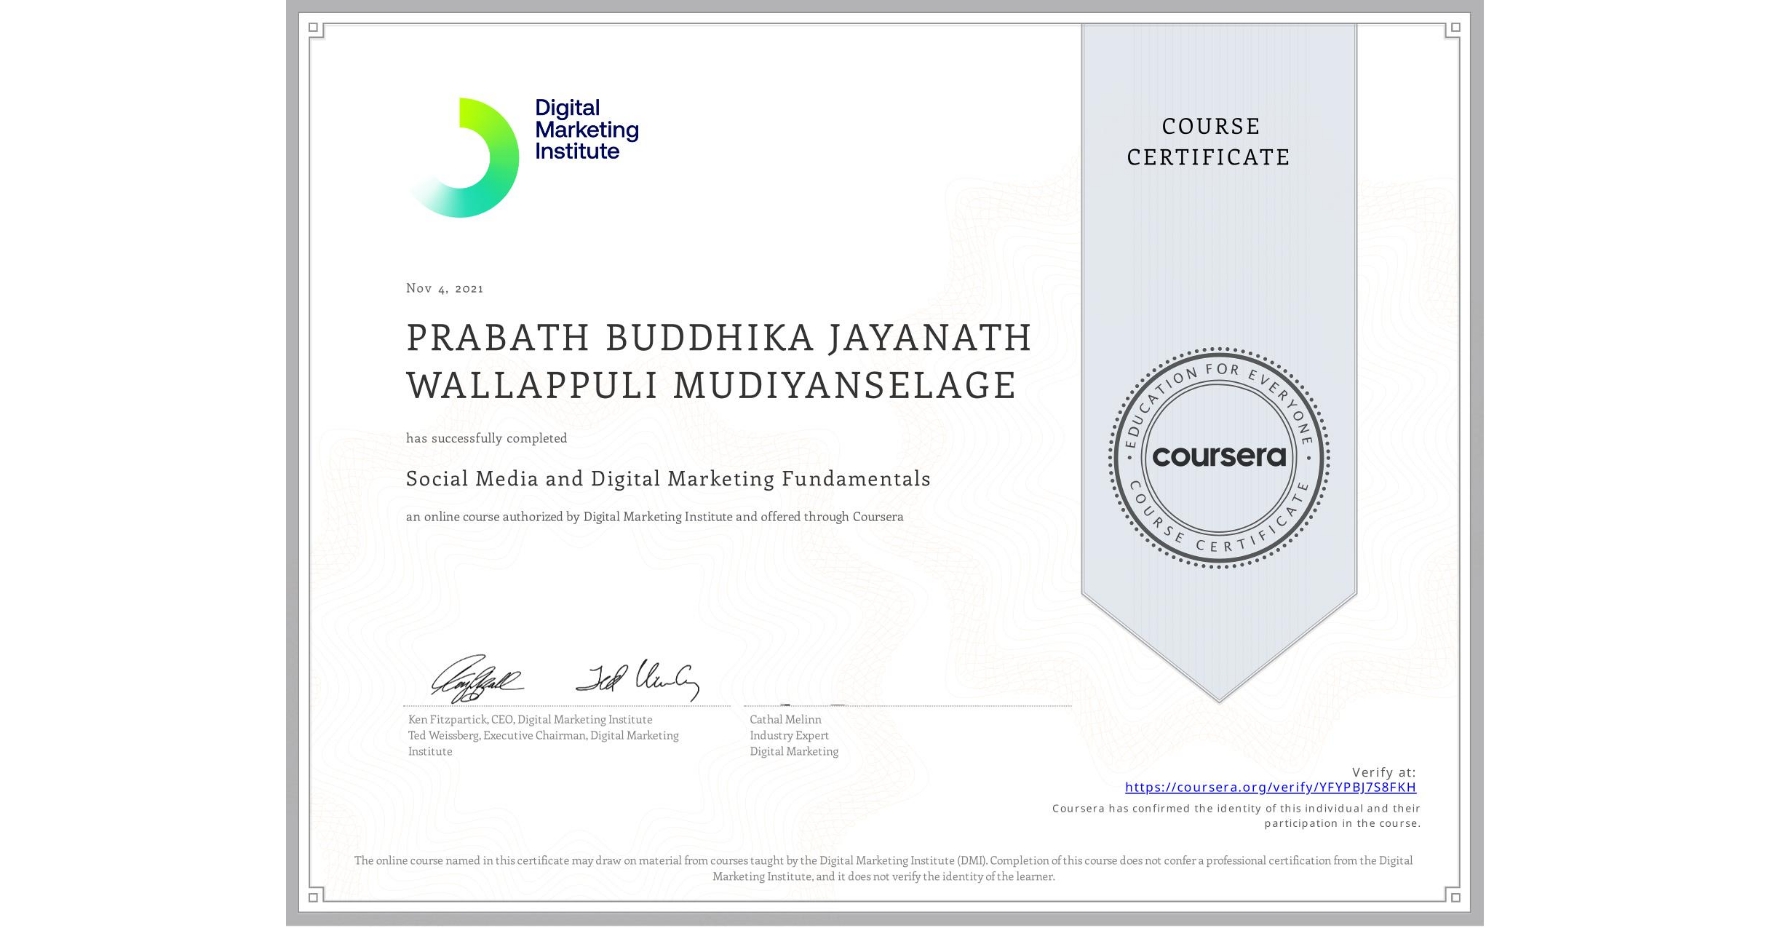Click course title 'Social Media and Digital Marketing Fundamentals'
This screenshot has height=928, width=1772.
click(x=668, y=479)
